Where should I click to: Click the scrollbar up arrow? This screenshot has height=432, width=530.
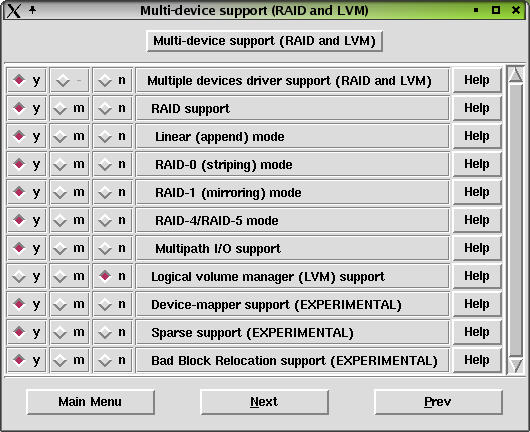tap(516, 75)
